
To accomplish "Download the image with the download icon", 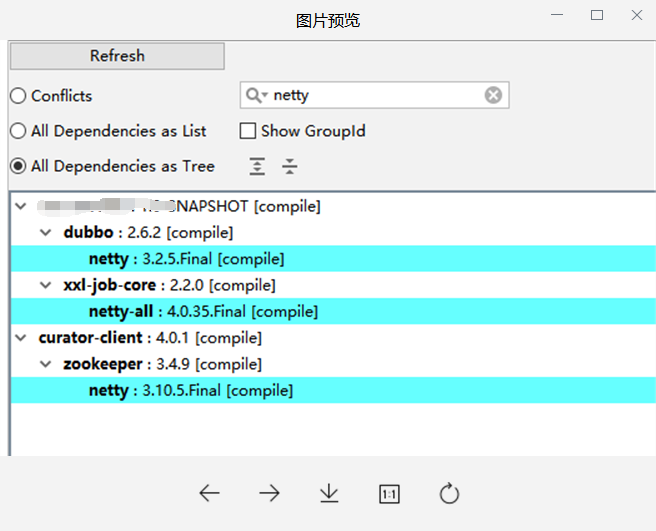I will coord(329,493).
